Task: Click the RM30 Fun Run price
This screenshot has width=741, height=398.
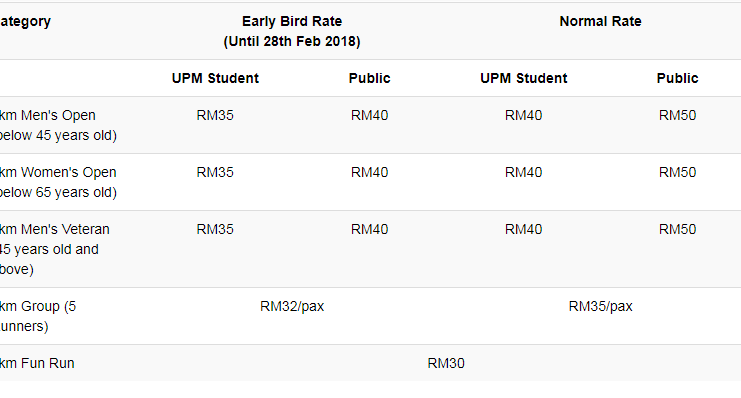Action: (446, 363)
